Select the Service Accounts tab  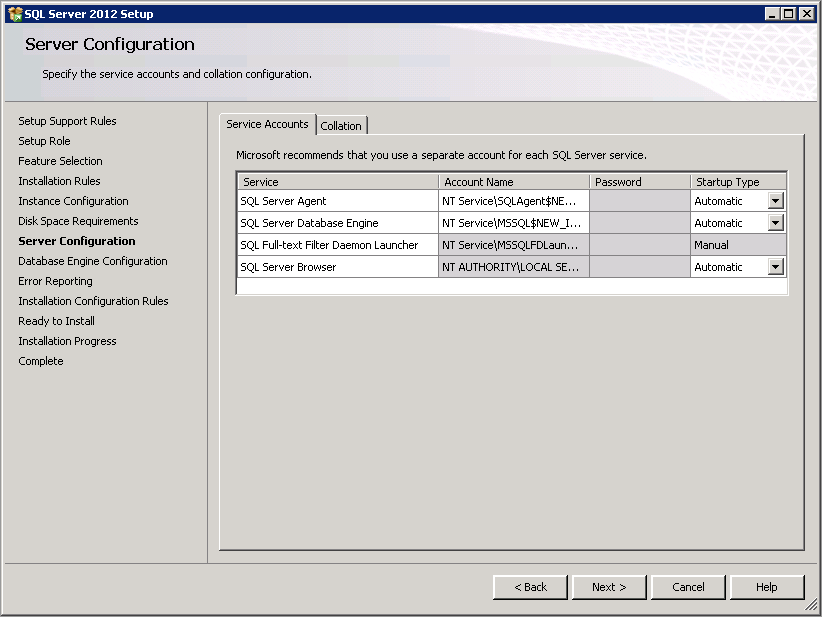point(267,124)
